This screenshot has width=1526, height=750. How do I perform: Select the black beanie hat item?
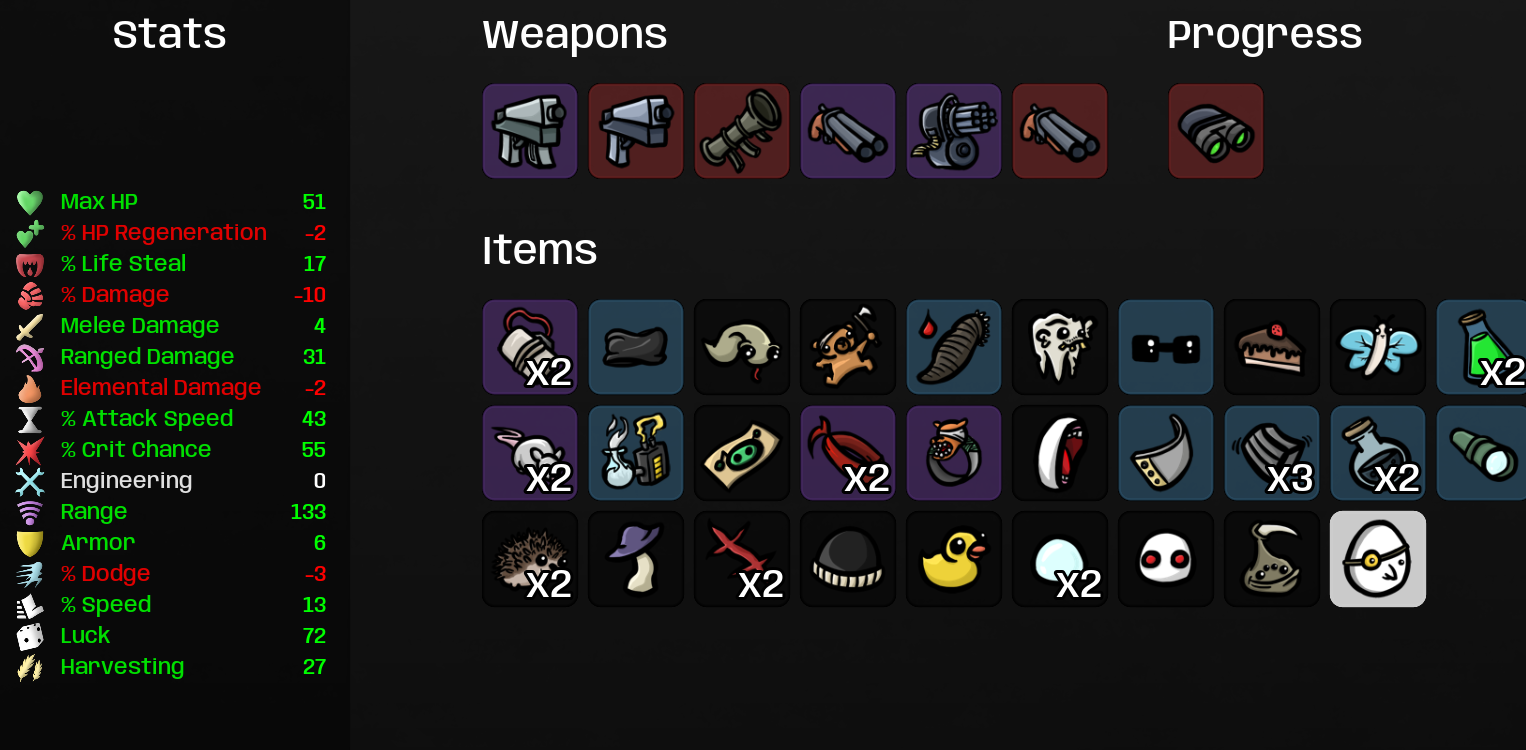click(848, 559)
